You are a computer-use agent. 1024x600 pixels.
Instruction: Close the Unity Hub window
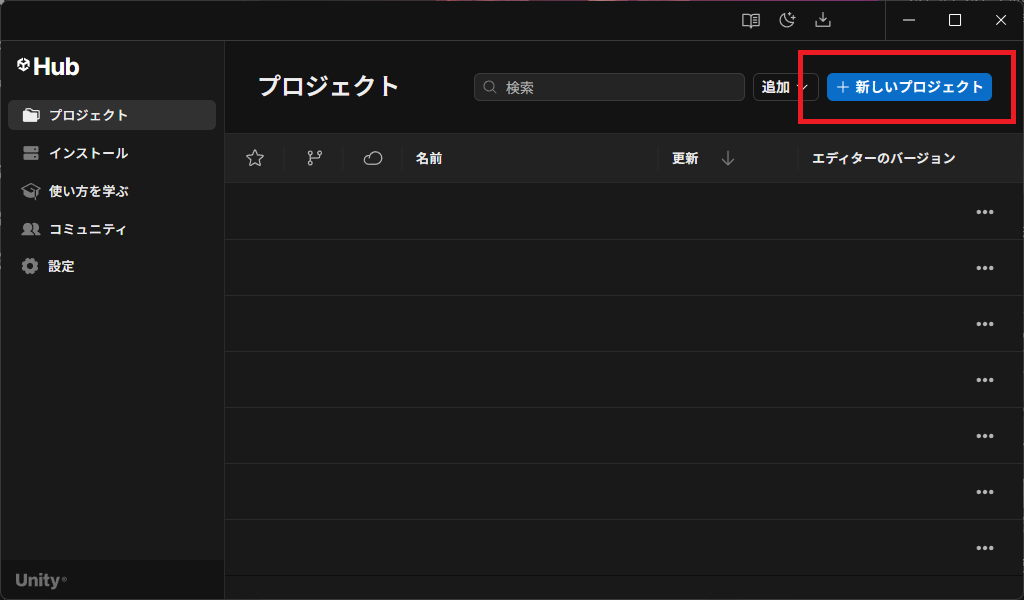point(1000,20)
